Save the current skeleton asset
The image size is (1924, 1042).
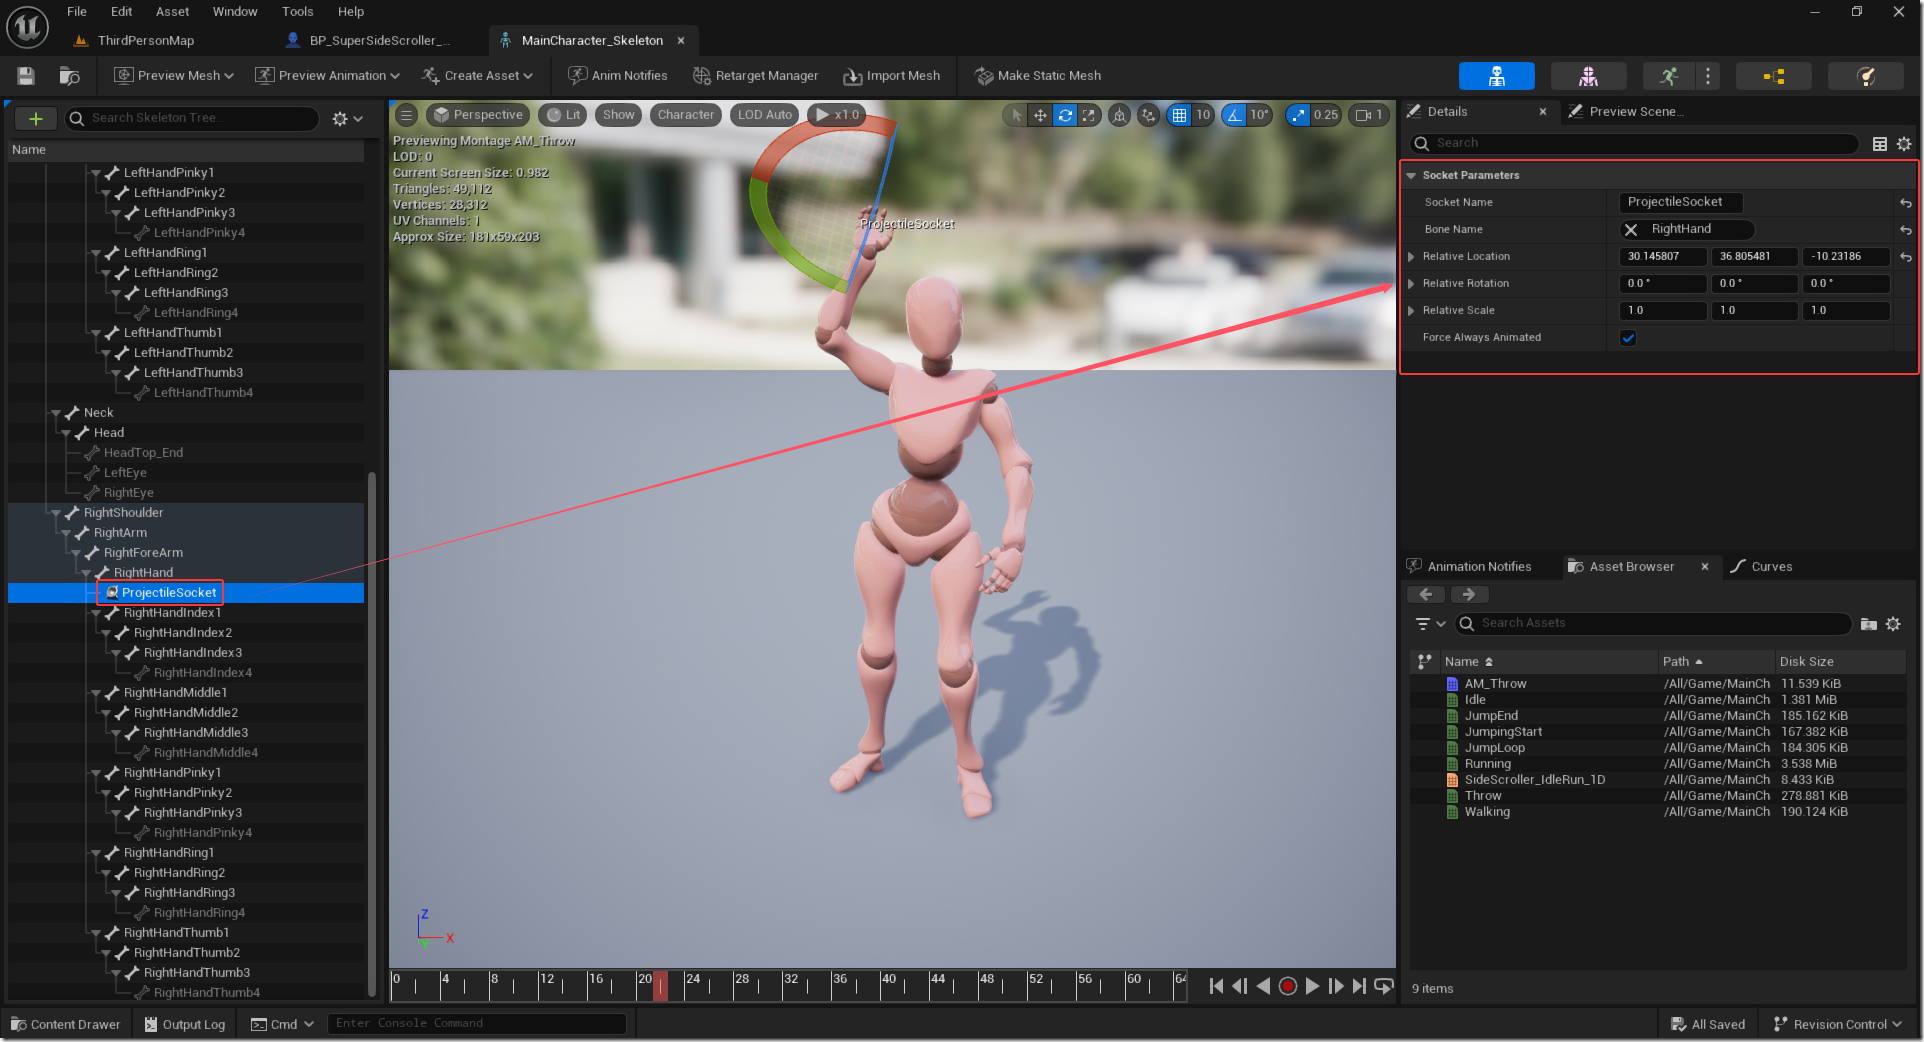coord(26,76)
